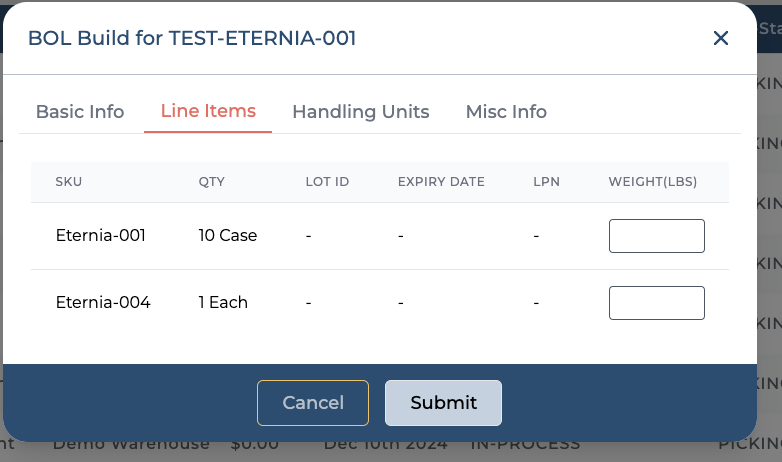The width and height of the screenshot is (782, 462).
Task: Open the Handling Units tab
Action: pyautogui.click(x=360, y=112)
